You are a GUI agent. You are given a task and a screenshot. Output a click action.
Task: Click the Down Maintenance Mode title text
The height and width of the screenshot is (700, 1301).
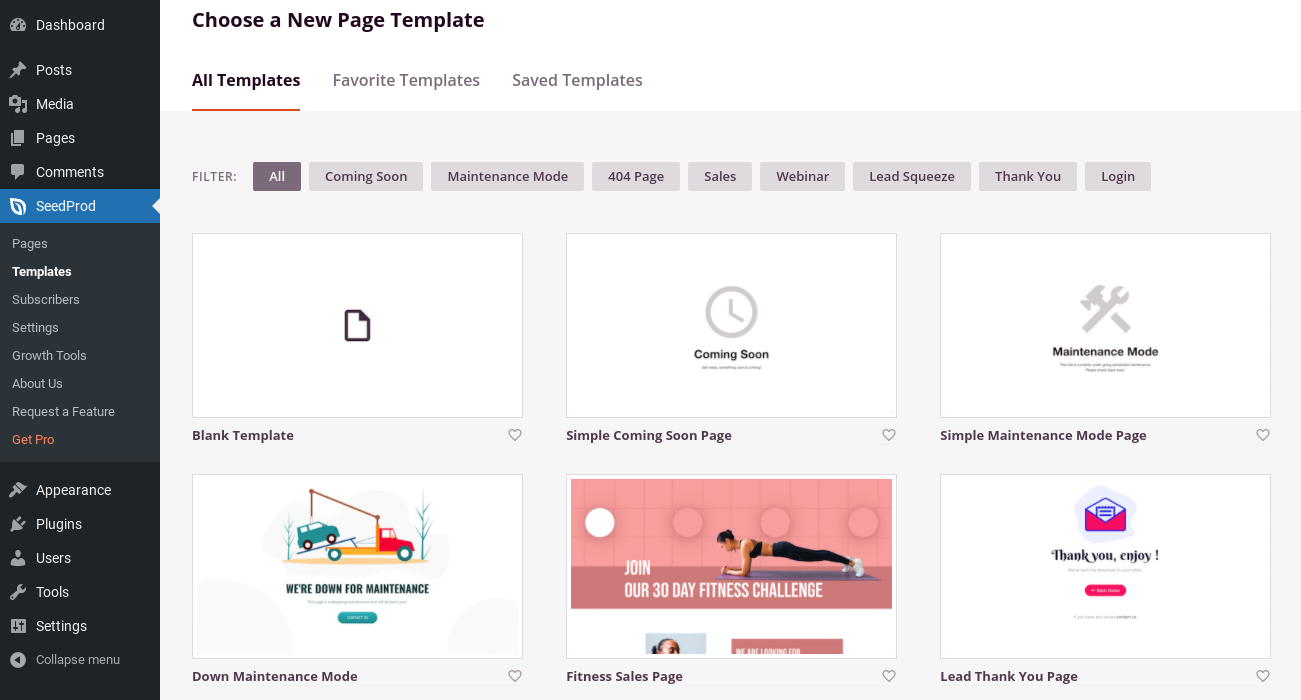click(275, 677)
